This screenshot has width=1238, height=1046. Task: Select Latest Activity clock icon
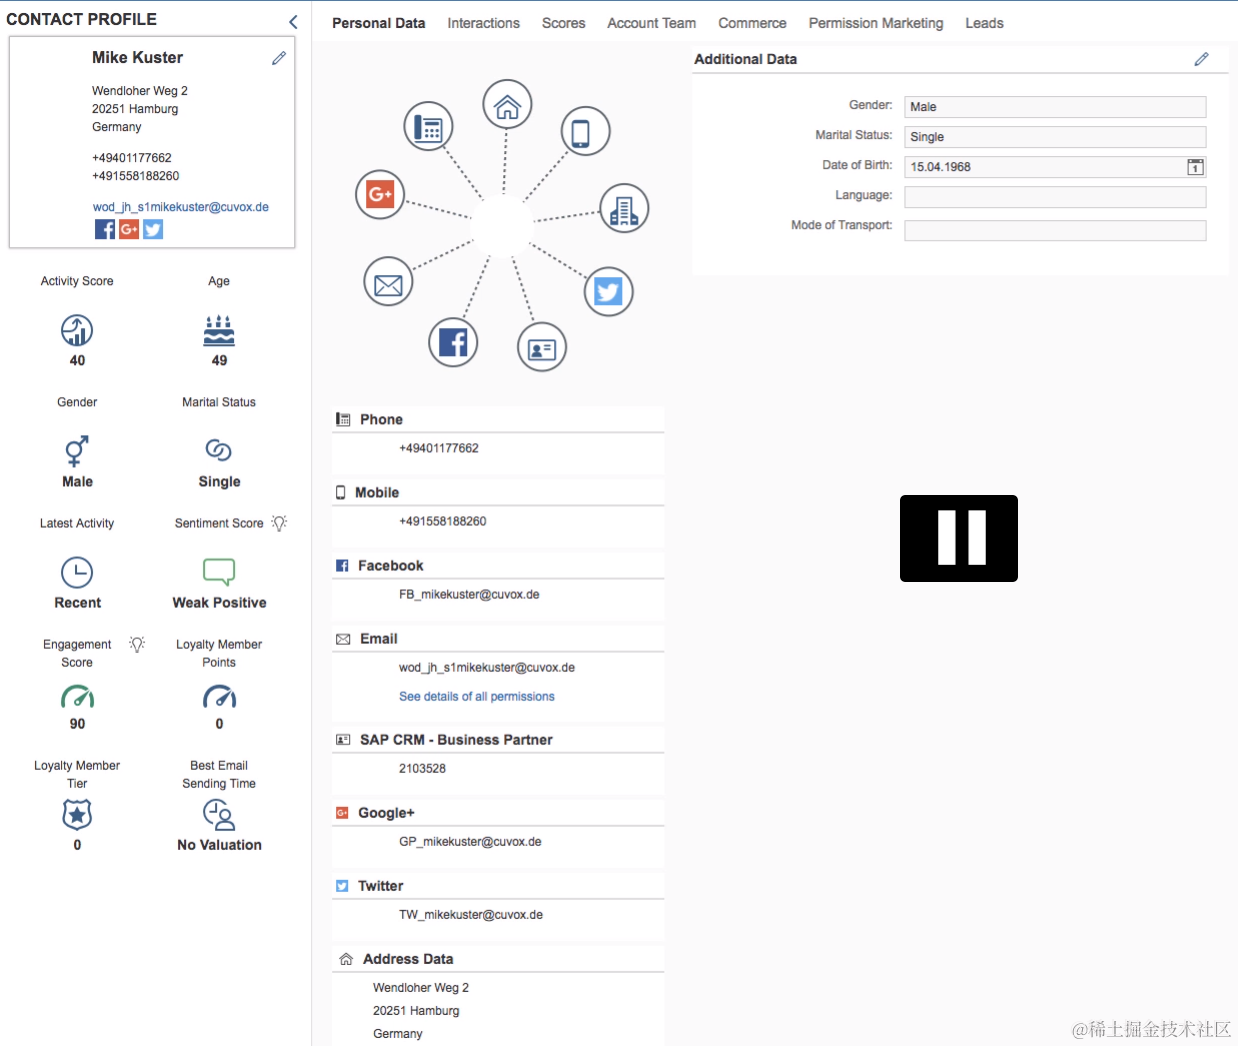pos(77,572)
